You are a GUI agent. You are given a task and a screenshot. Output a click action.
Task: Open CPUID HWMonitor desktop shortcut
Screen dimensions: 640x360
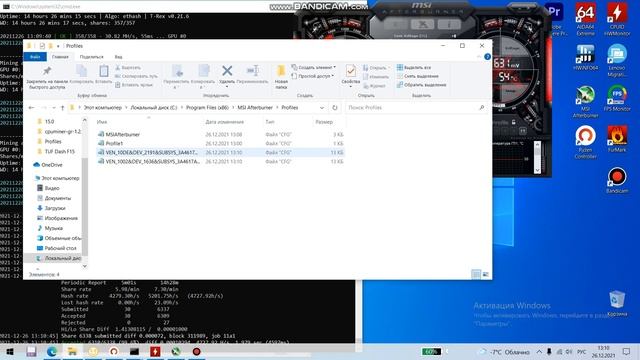[x=617, y=20]
